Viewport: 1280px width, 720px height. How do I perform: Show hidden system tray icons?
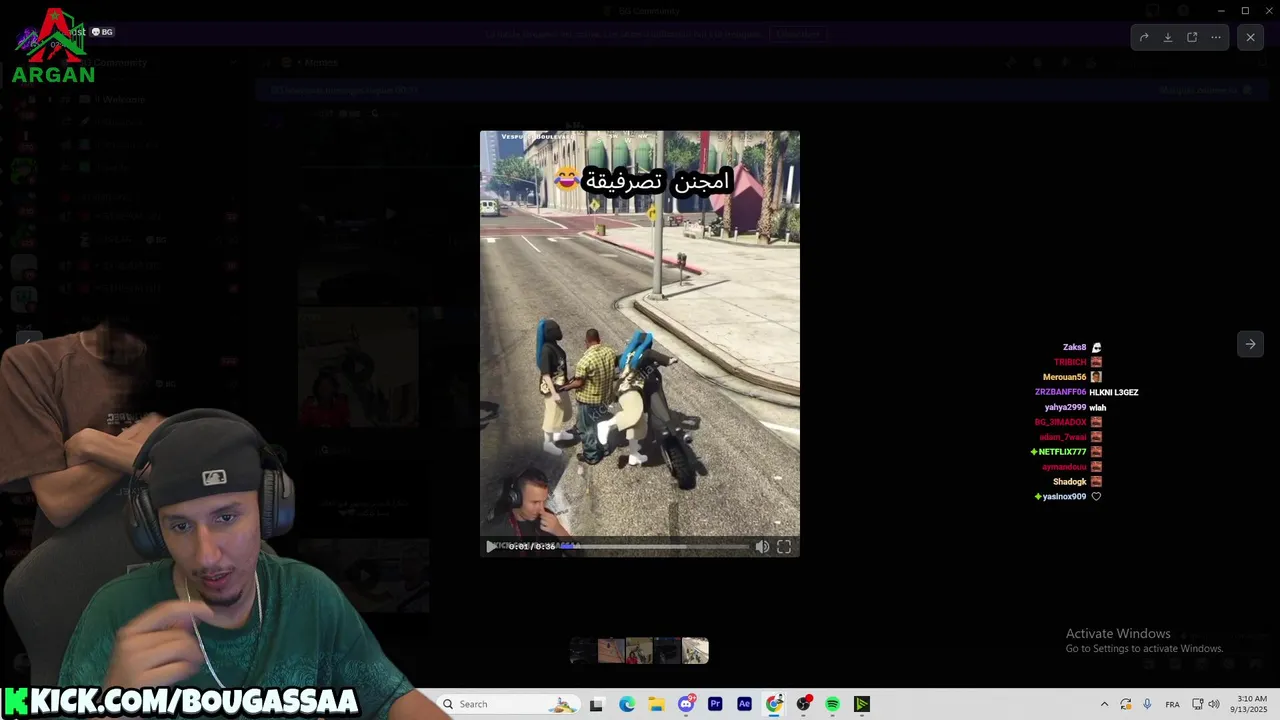click(x=1104, y=704)
